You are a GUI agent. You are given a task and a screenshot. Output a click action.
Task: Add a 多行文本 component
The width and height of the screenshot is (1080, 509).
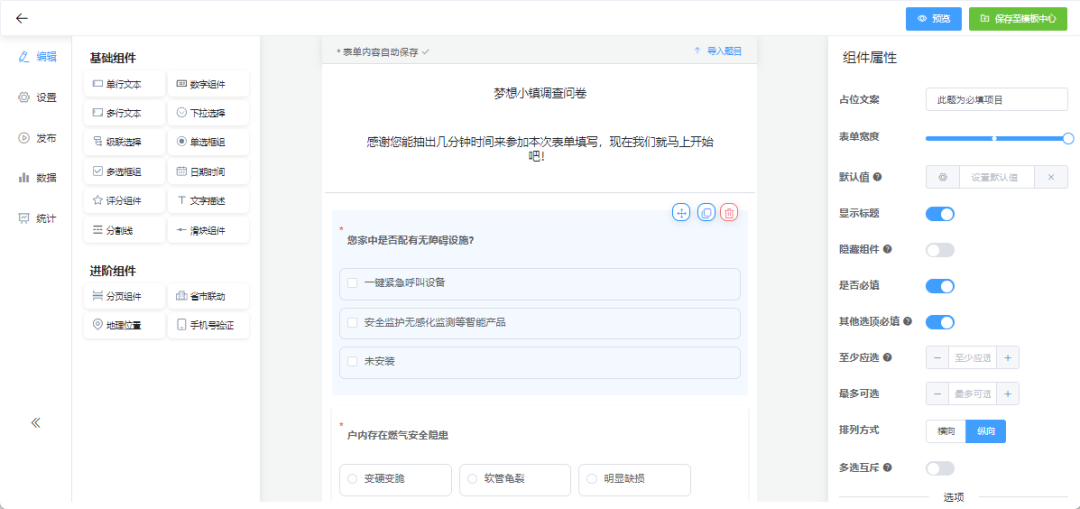(x=125, y=113)
